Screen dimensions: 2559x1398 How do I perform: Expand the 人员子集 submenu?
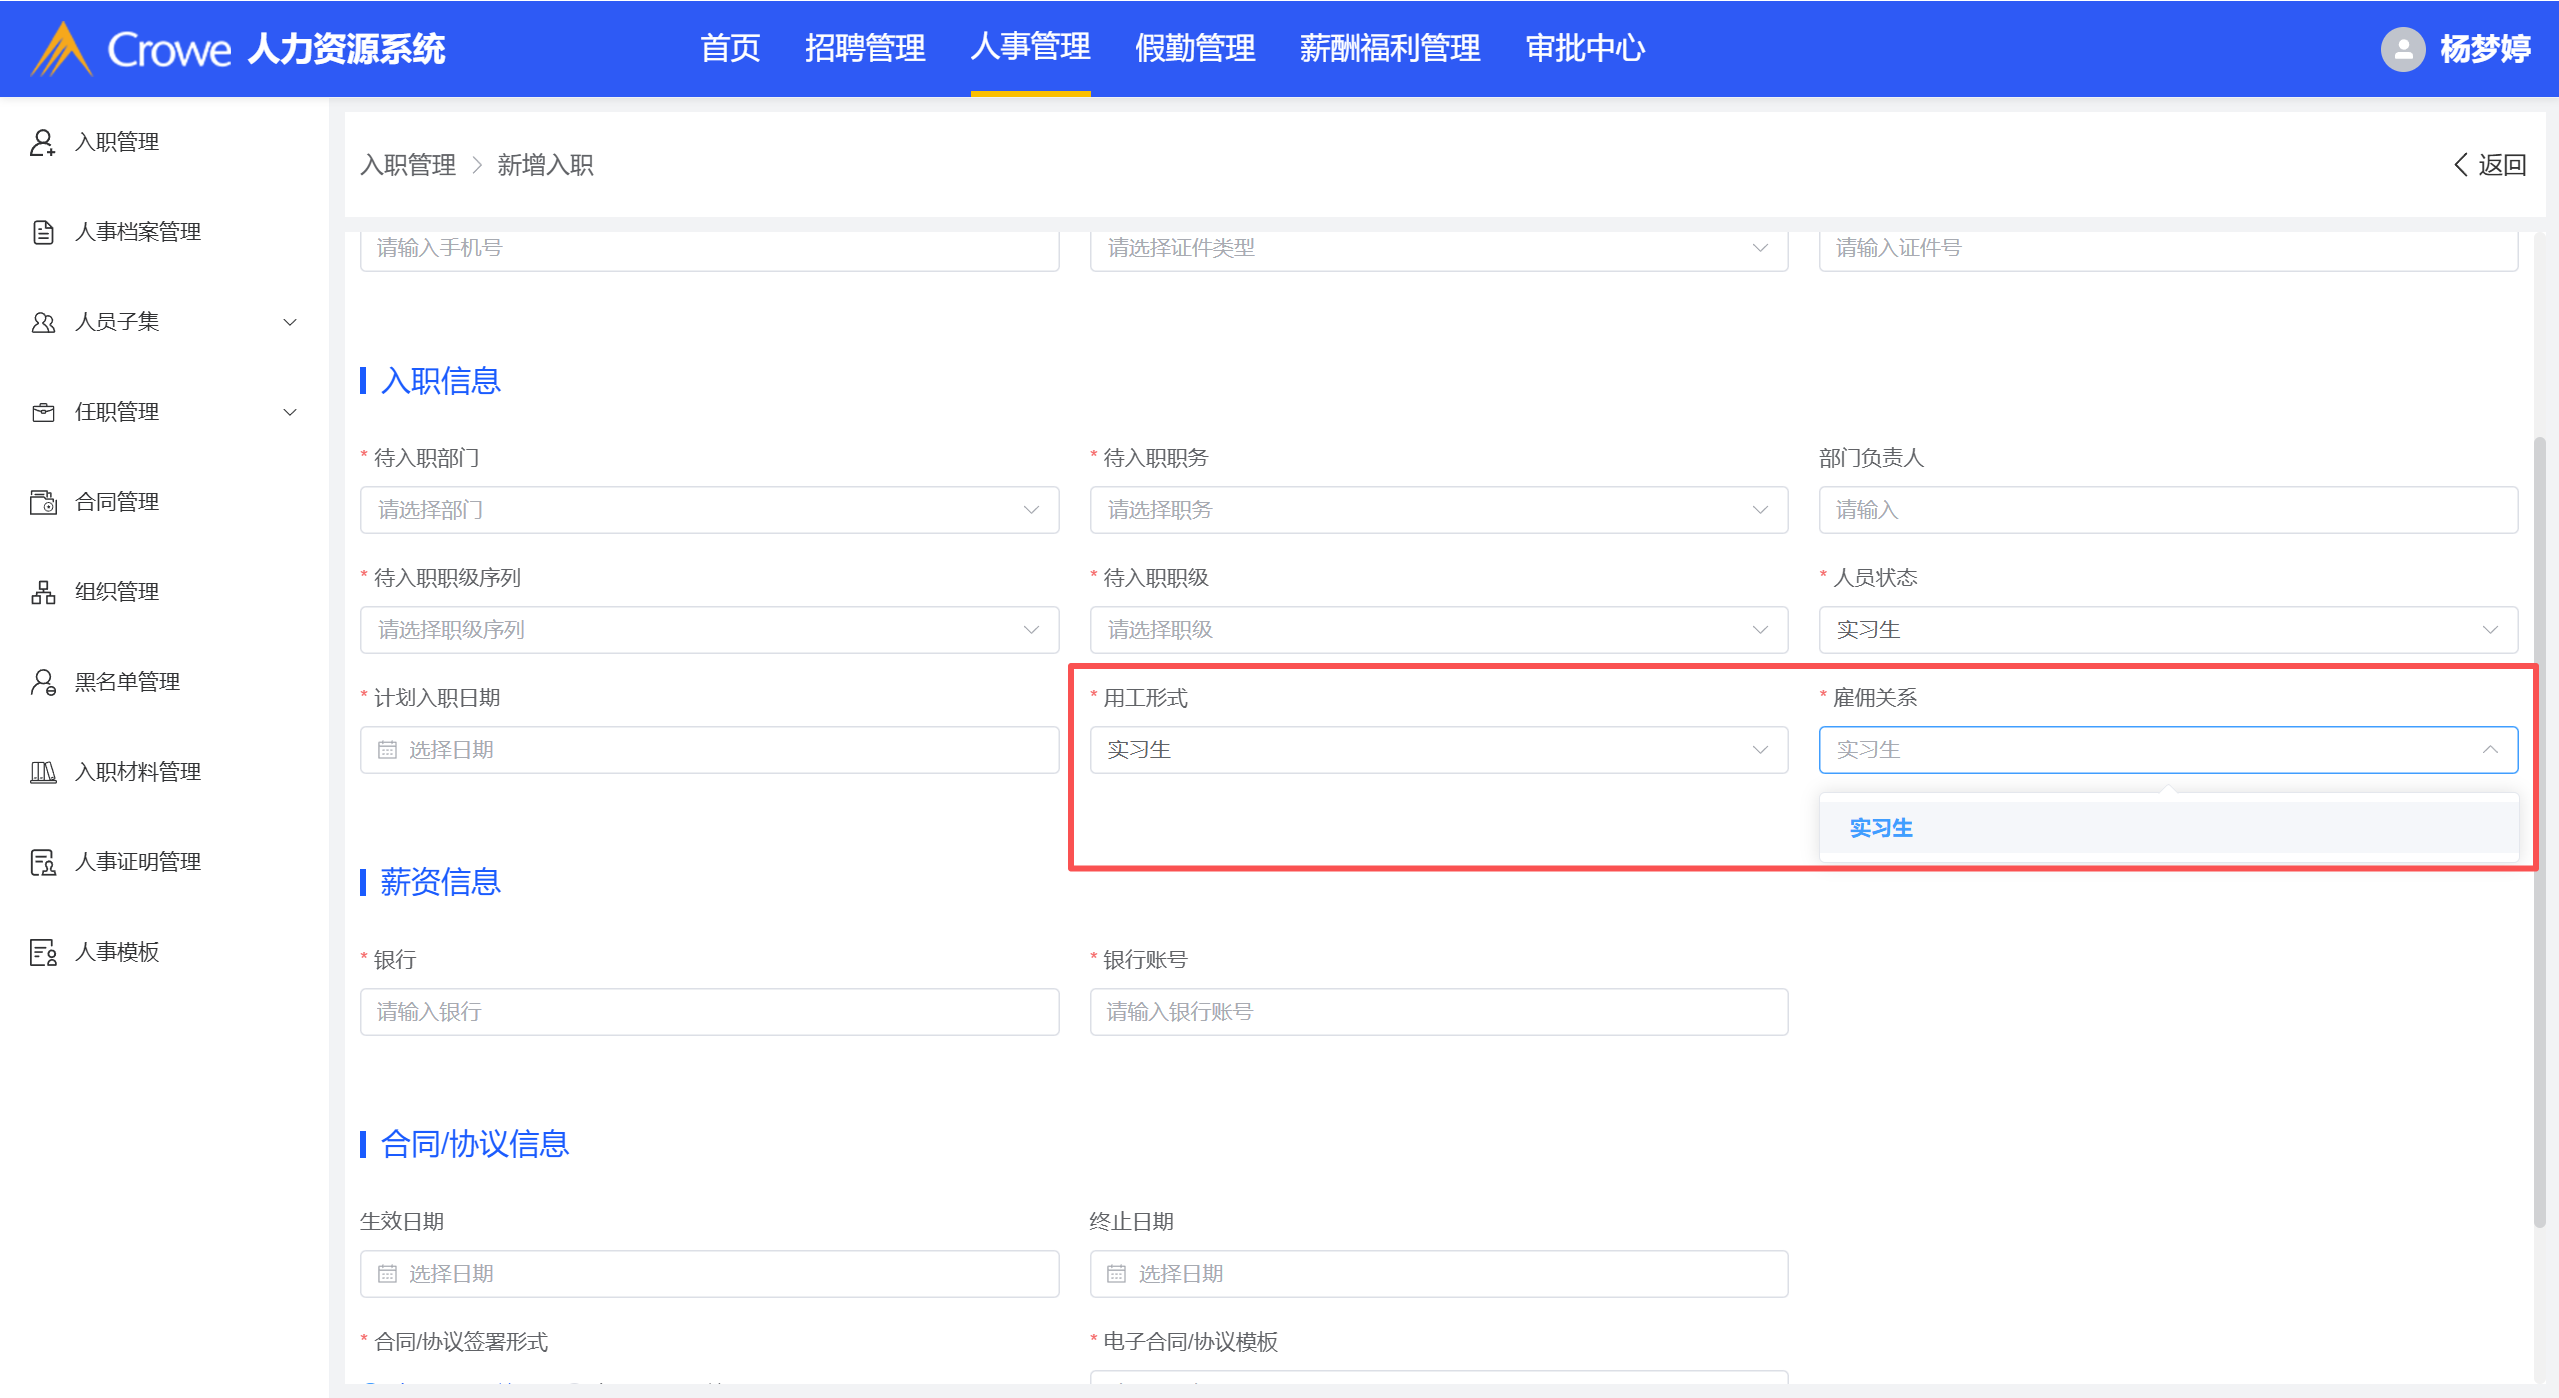pyautogui.click(x=289, y=322)
